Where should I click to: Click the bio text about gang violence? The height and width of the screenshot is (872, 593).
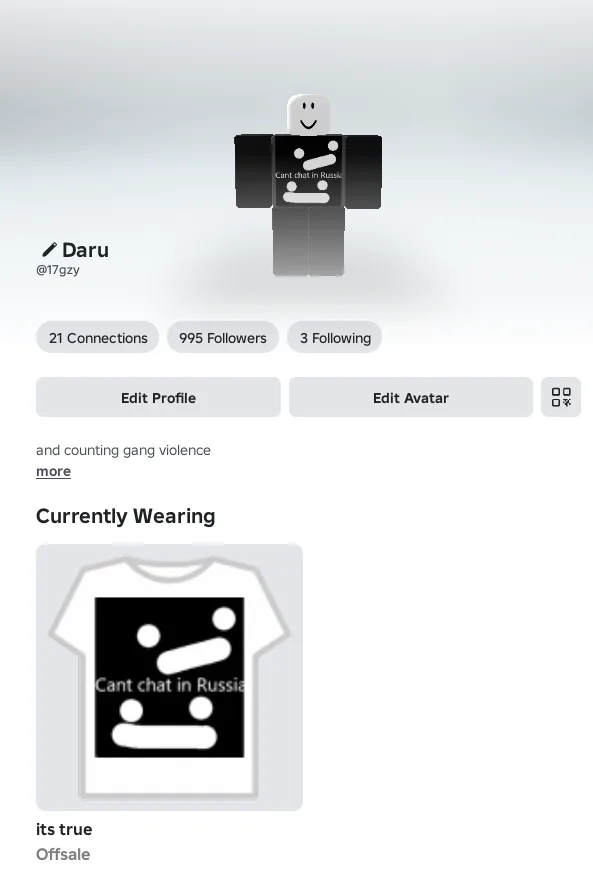coord(123,450)
